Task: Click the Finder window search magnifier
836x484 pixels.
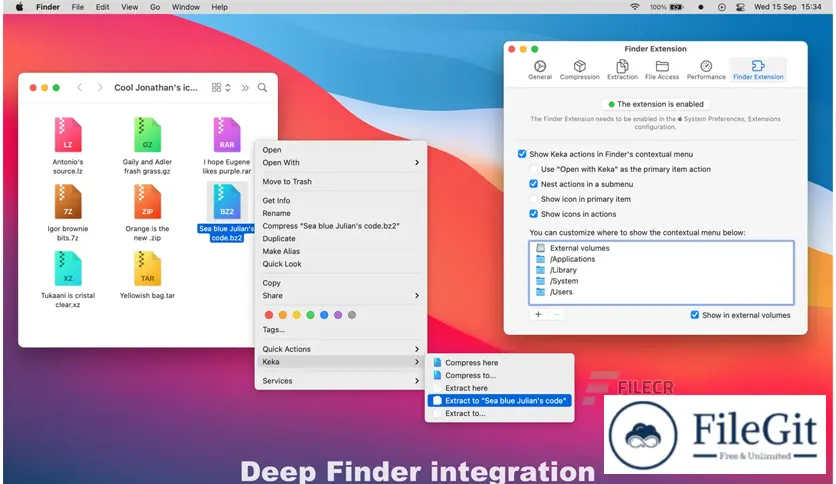Action: point(262,87)
